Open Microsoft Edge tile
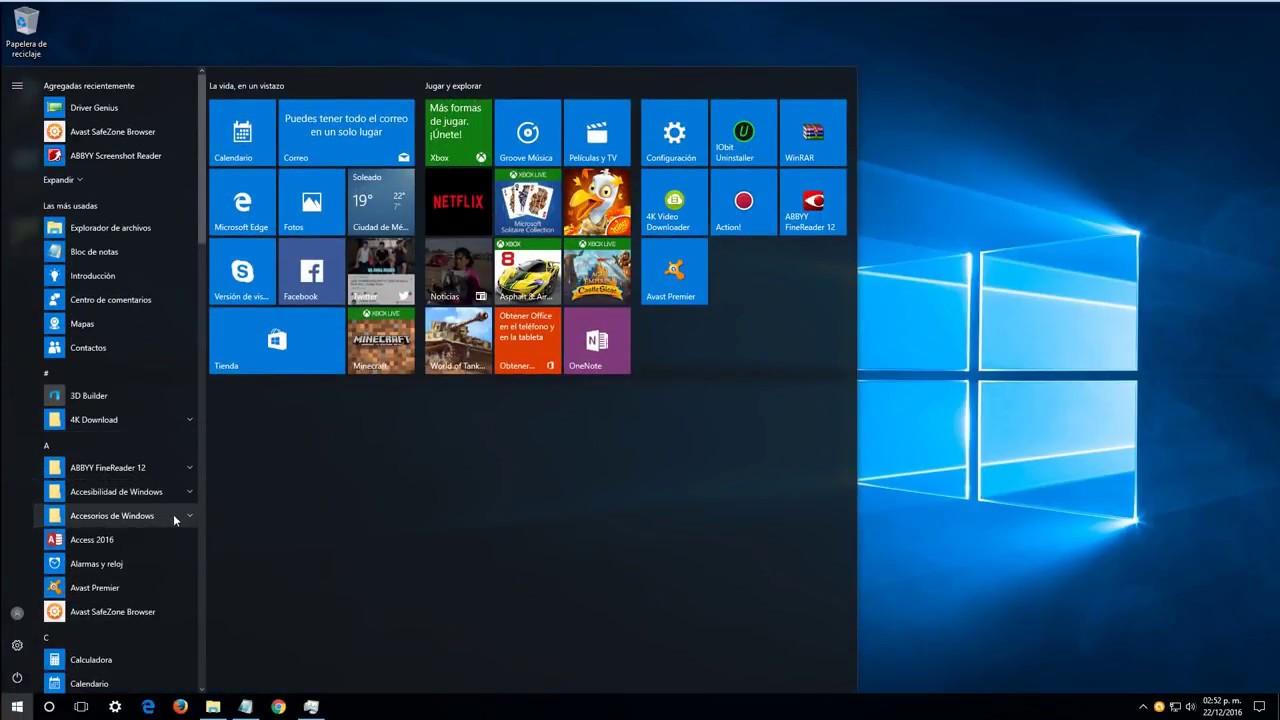Image resolution: width=1280 pixels, height=720 pixels. [x=242, y=202]
